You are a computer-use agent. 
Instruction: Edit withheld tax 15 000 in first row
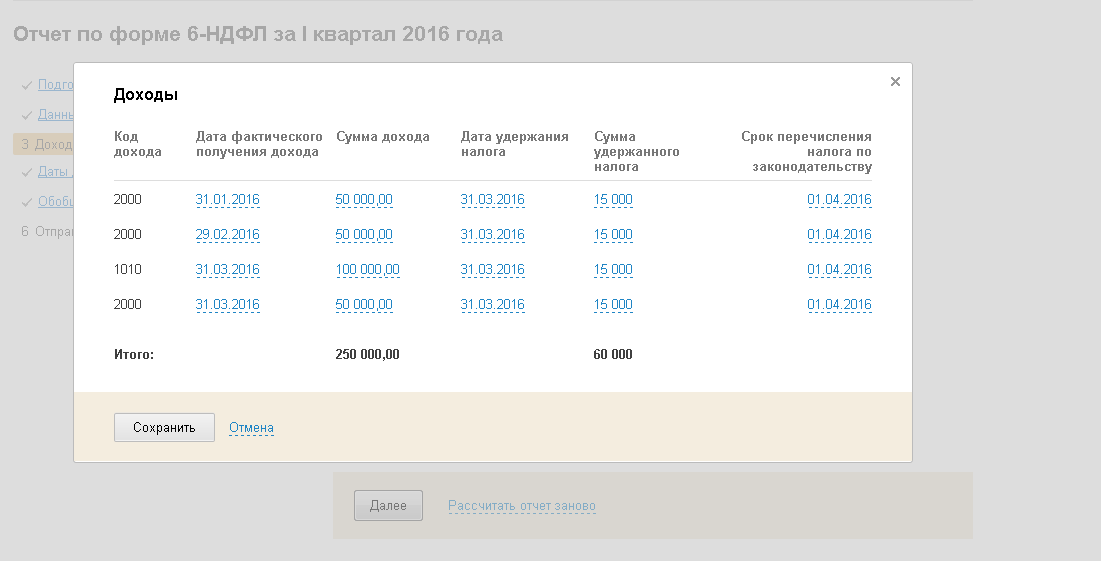tap(613, 200)
